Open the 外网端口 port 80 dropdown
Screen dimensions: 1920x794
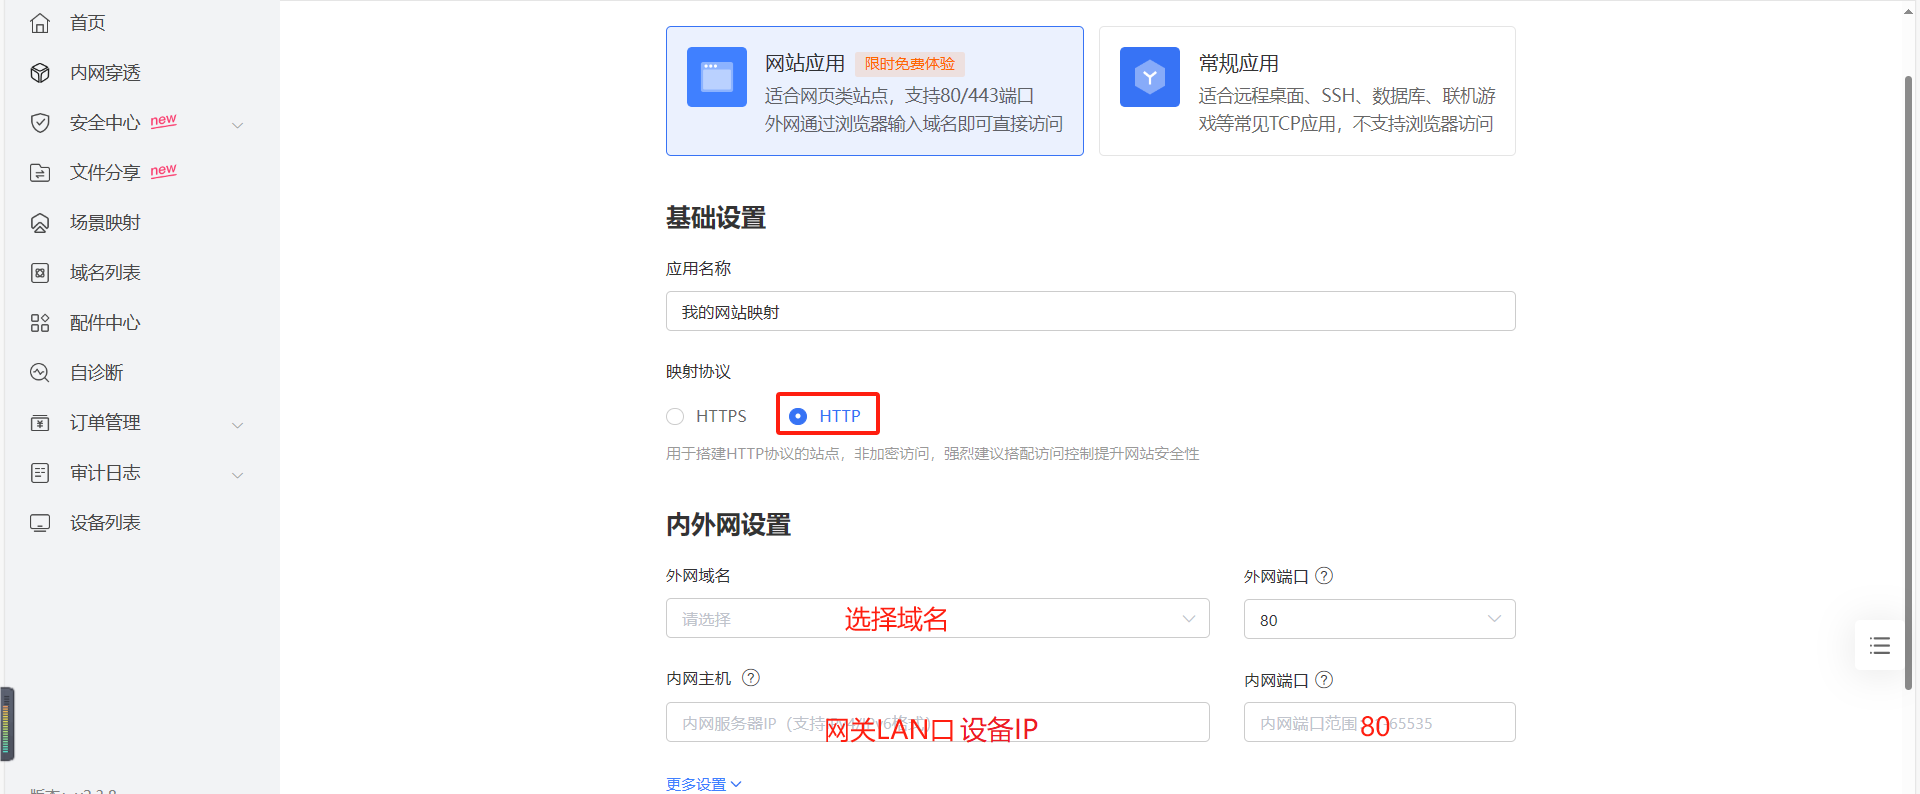pyautogui.click(x=1379, y=619)
